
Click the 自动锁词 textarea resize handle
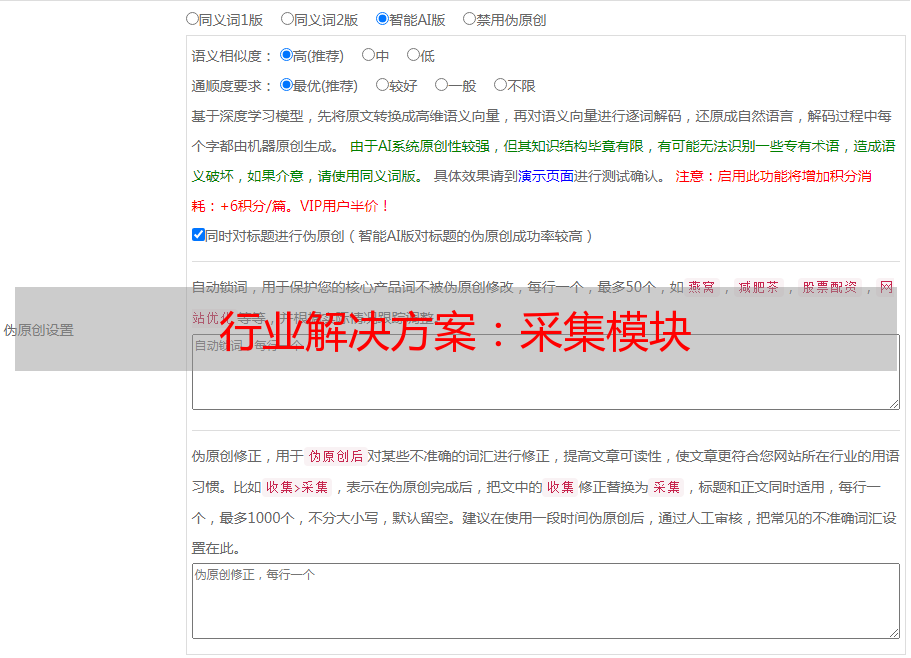[x=894, y=404]
